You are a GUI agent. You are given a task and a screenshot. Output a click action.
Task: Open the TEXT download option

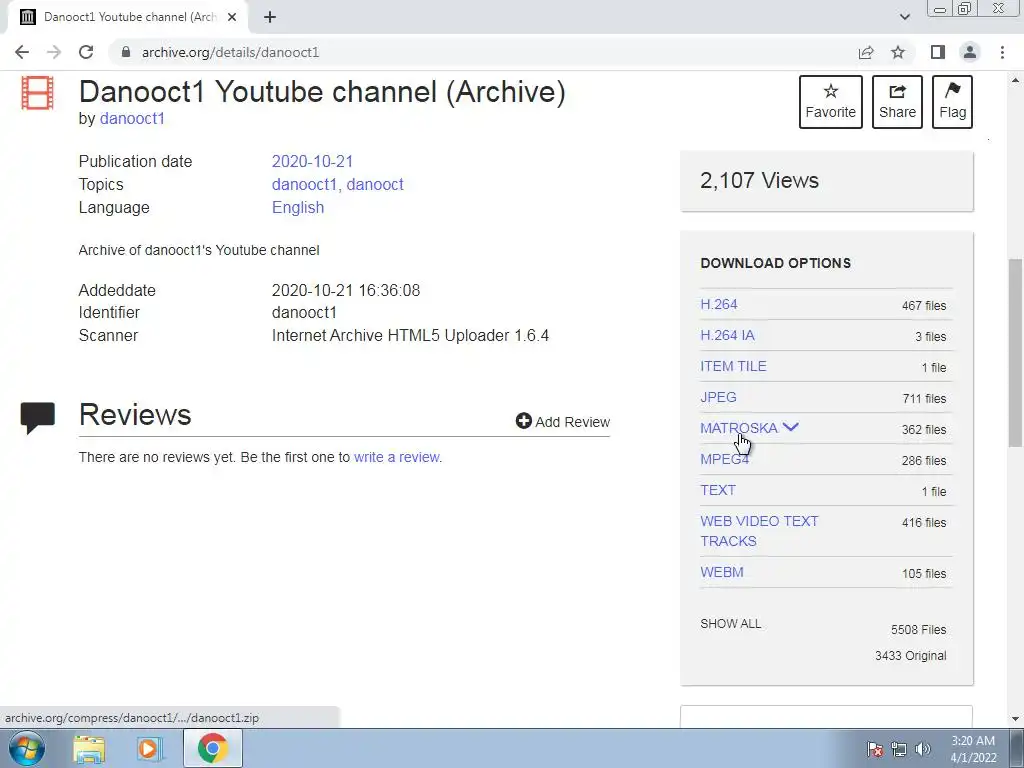pos(718,490)
